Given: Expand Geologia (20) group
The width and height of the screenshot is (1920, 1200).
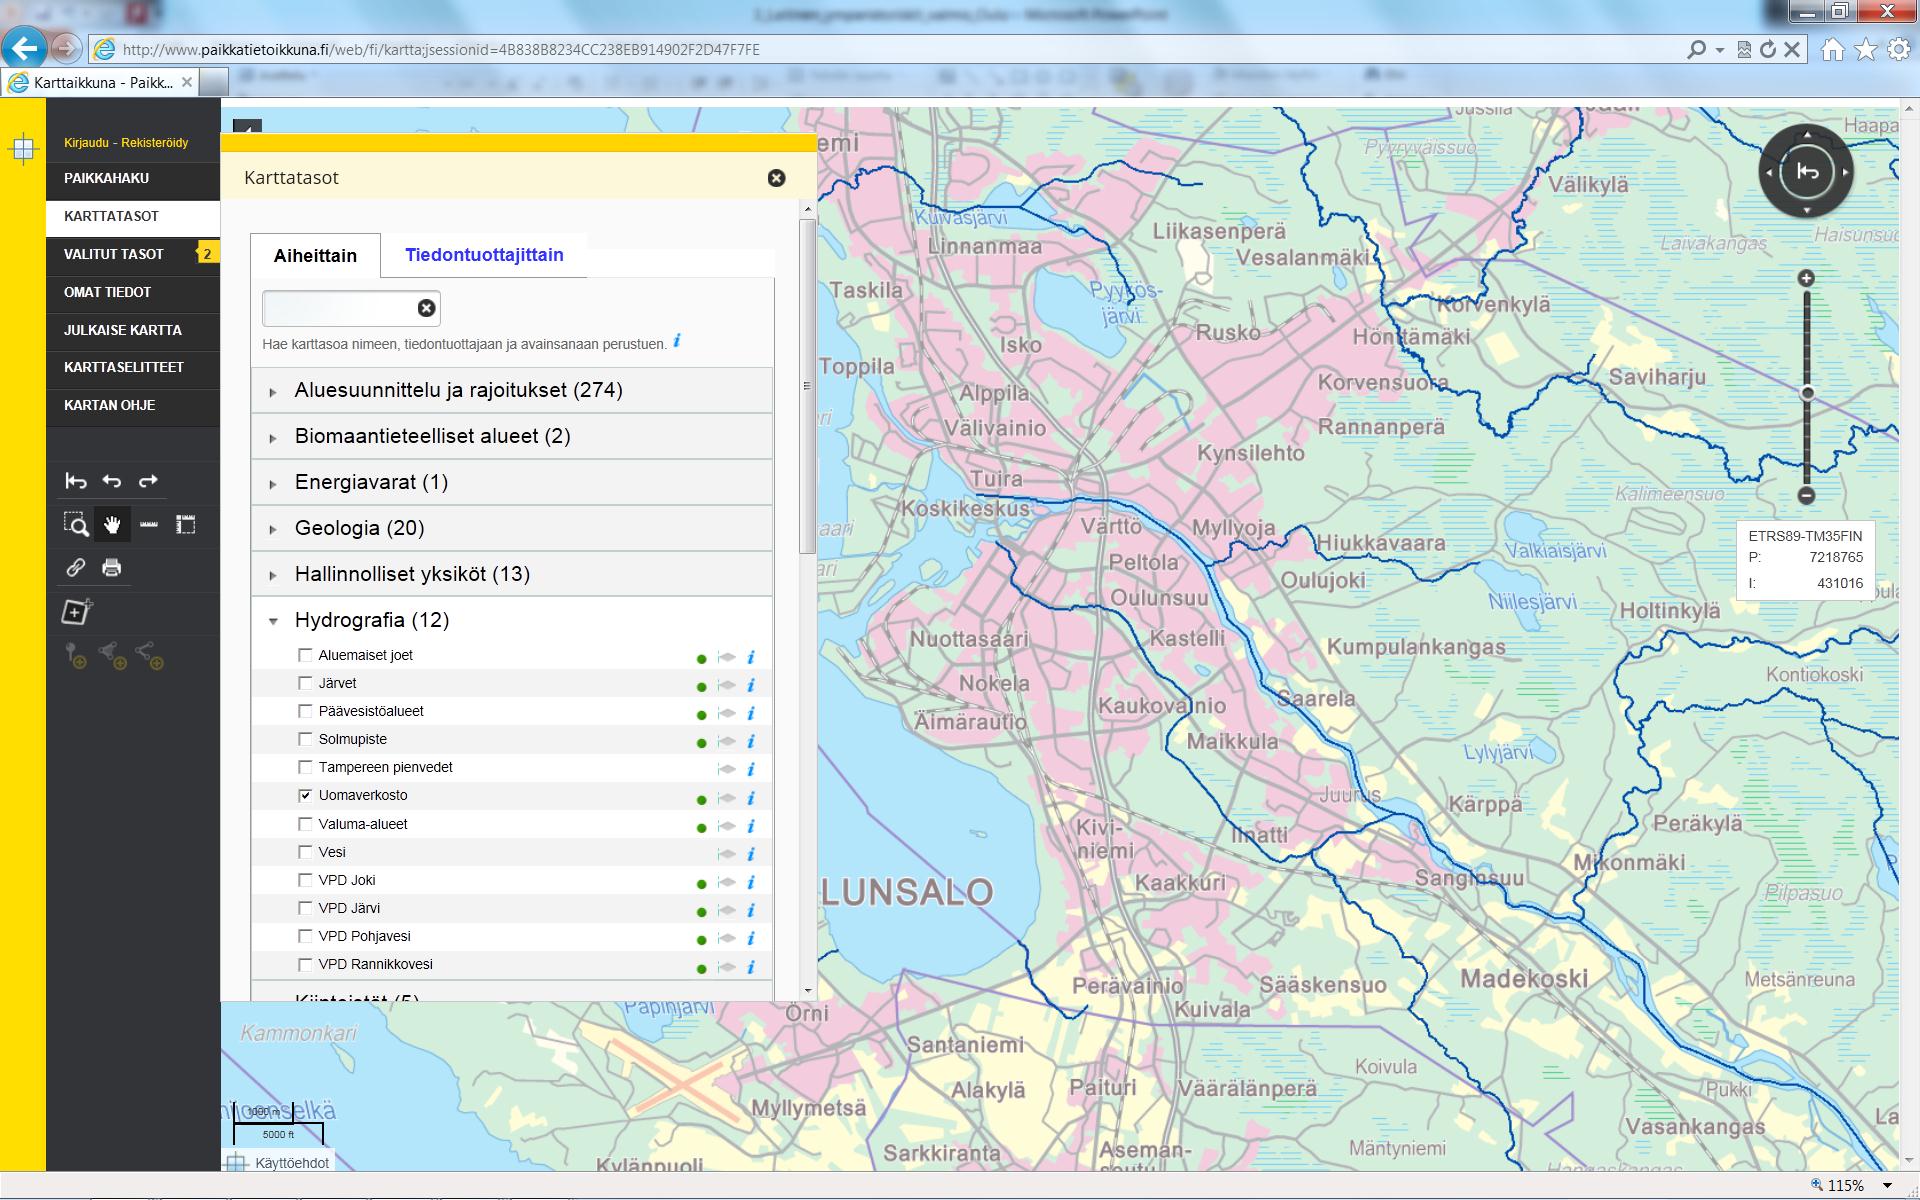Looking at the screenshot, I should 512,528.
